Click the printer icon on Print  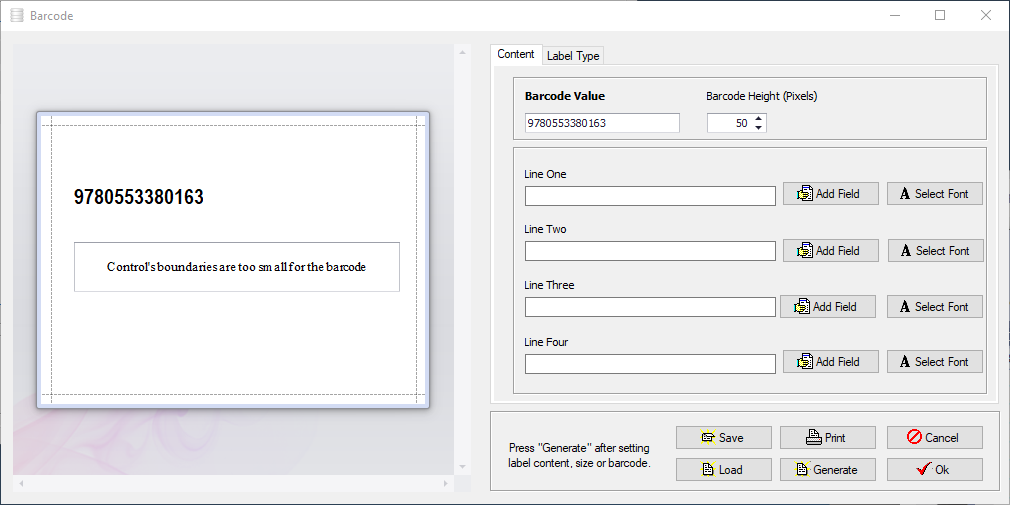pos(814,437)
